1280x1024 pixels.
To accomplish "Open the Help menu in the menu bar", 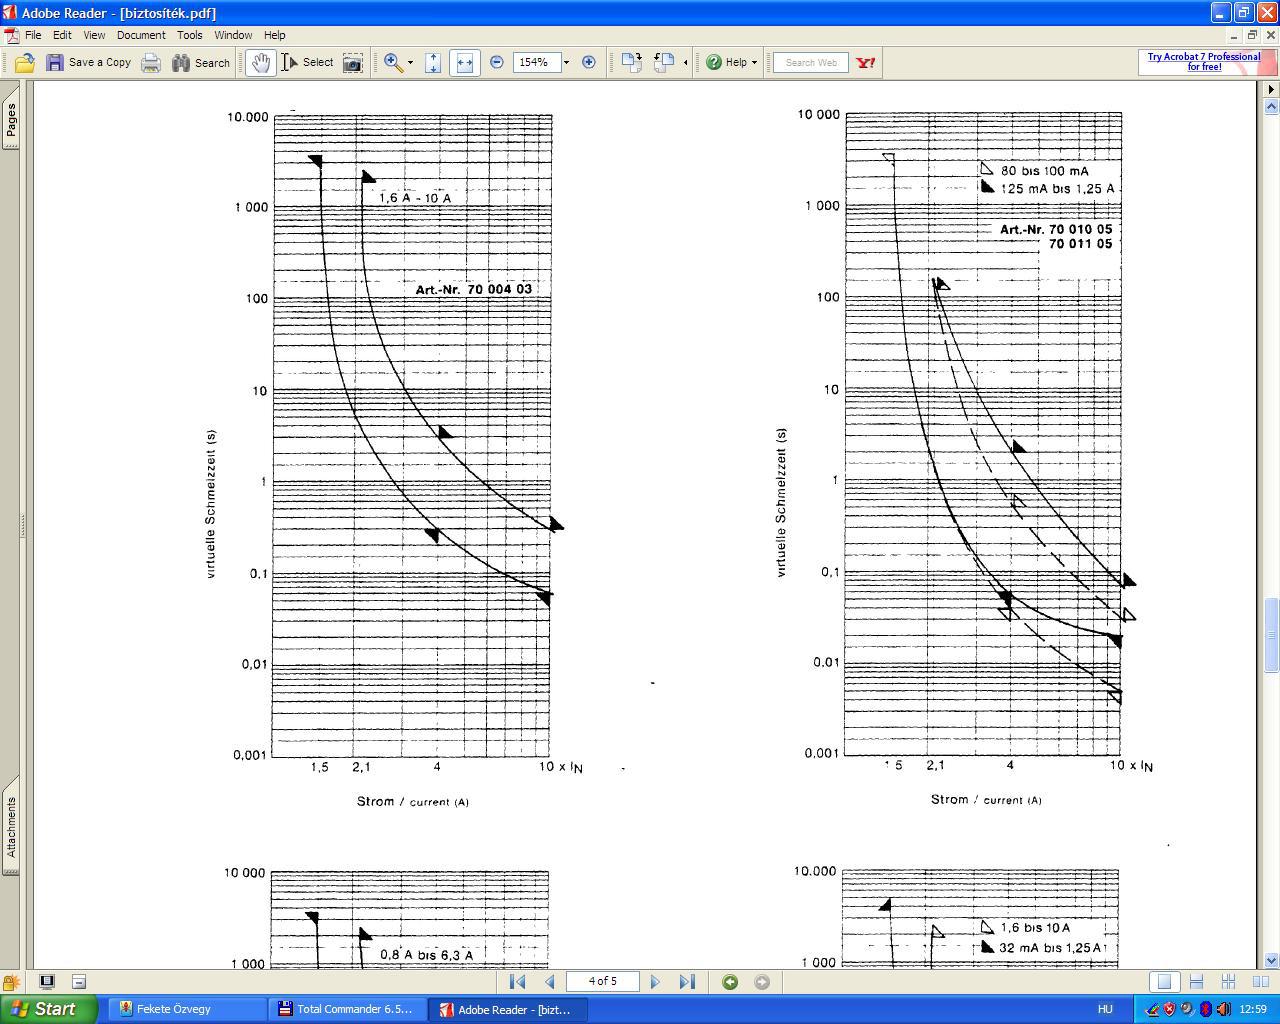I will [x=274, y=35].
